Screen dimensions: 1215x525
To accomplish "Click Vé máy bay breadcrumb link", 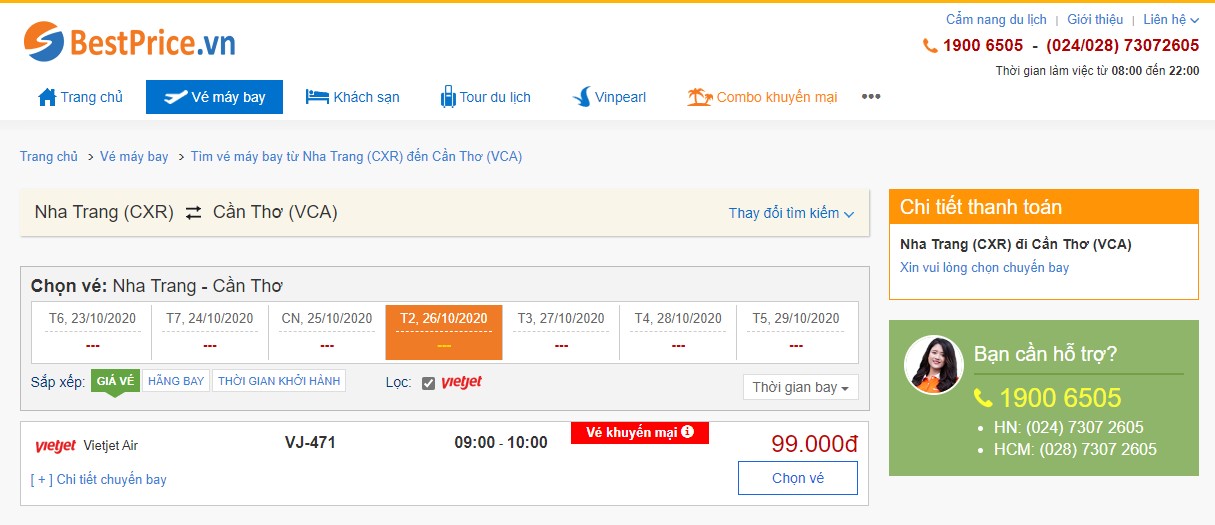I will click(134, 156).
